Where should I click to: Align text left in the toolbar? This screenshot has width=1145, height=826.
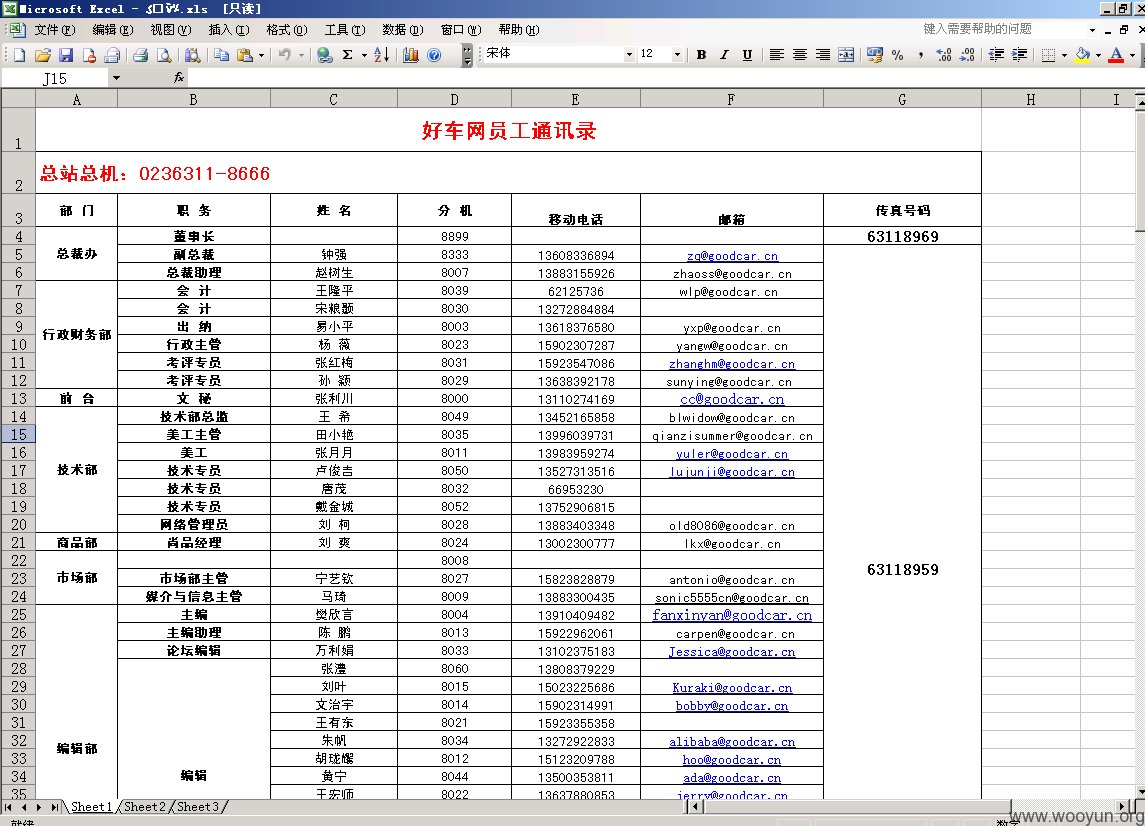(776, 55)
